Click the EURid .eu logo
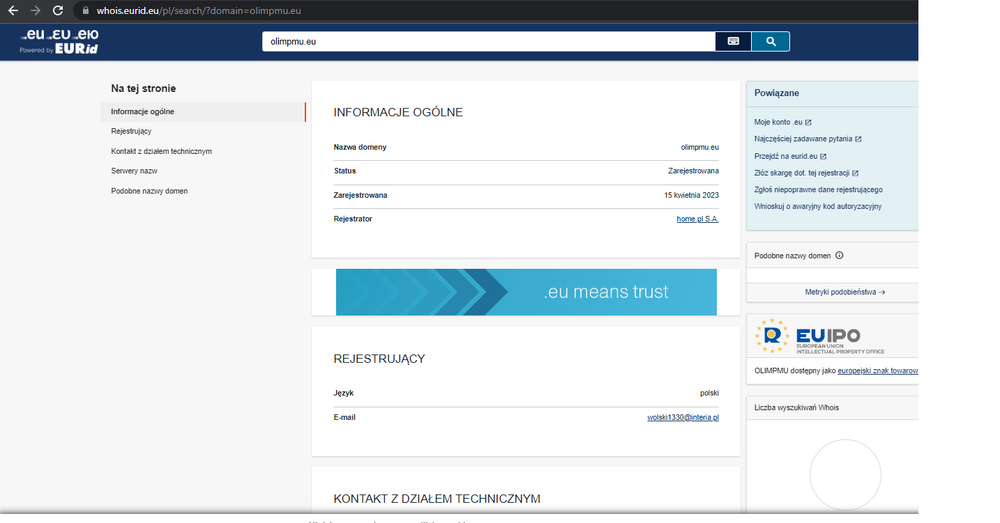 [59, 41]
